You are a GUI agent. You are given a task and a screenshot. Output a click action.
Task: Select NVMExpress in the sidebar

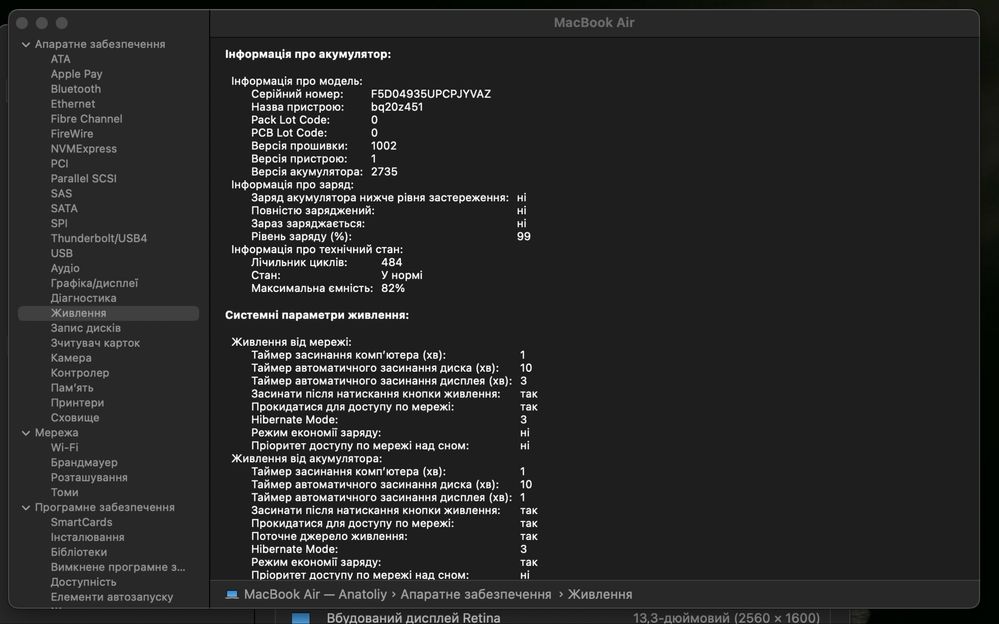click(x=83, y=149)
